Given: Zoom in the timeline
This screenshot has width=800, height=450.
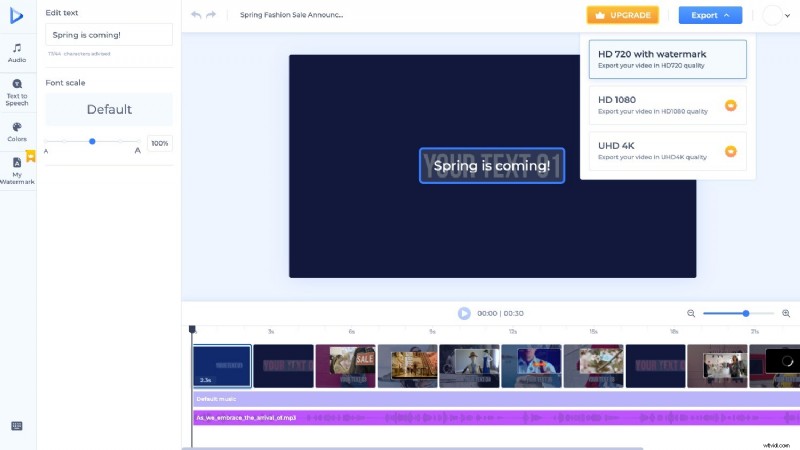Looking at the screenshot, I should click(x=786, y=313).
